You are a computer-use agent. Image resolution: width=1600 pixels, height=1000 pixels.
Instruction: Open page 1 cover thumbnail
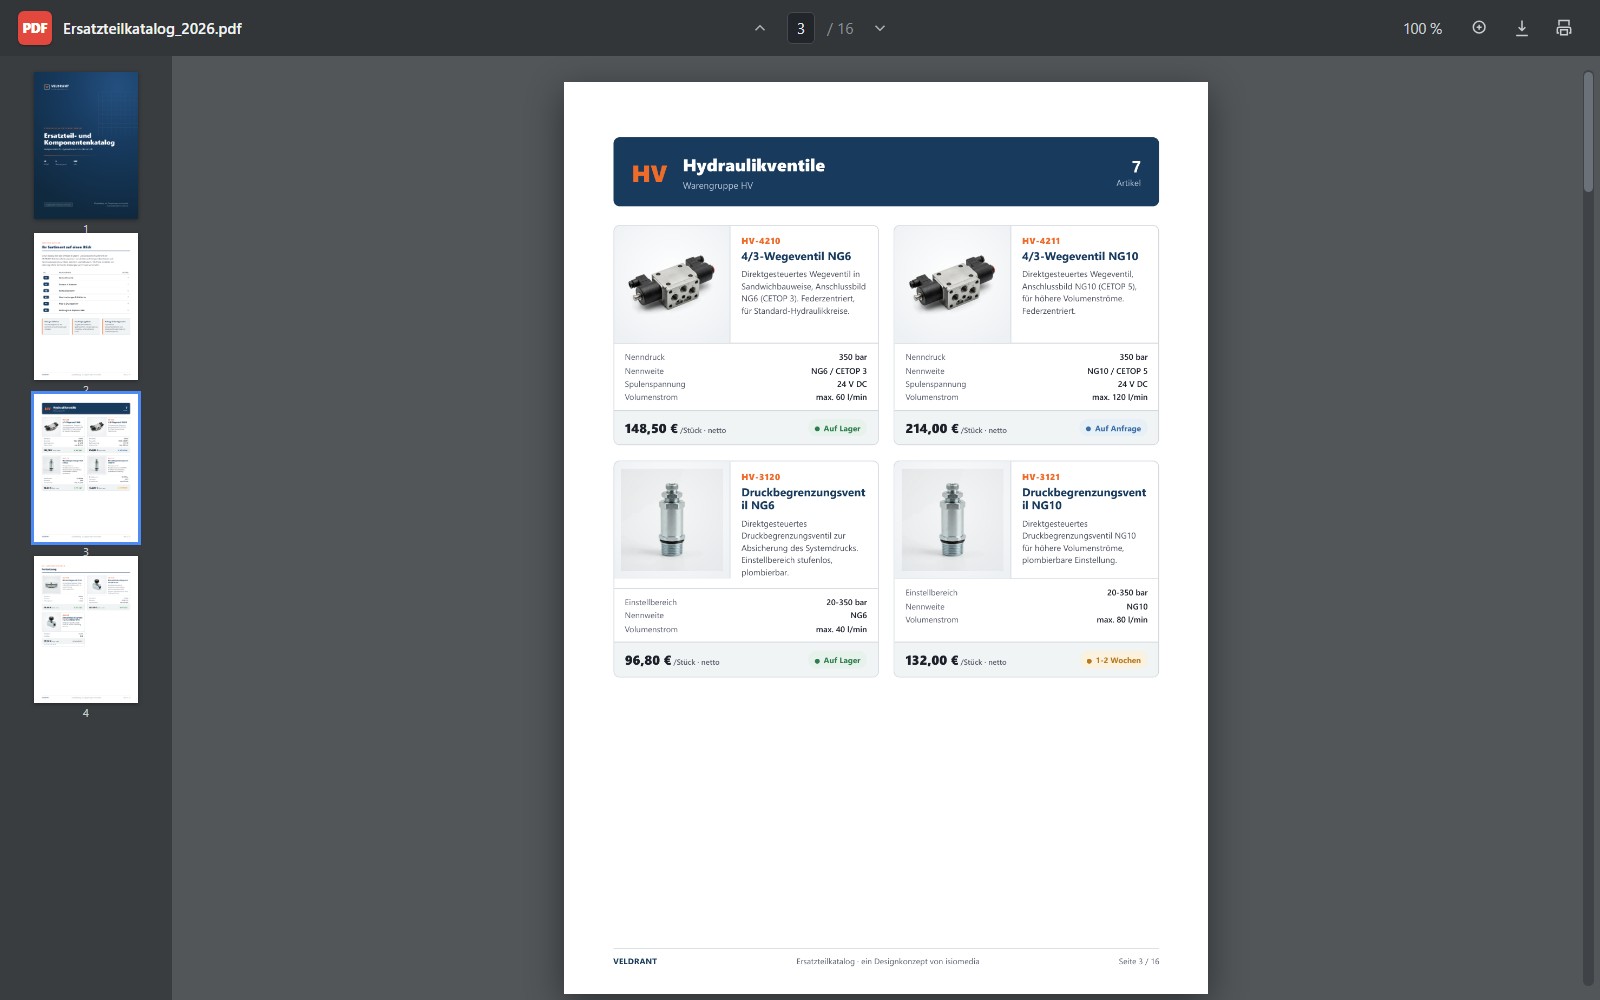86,146
